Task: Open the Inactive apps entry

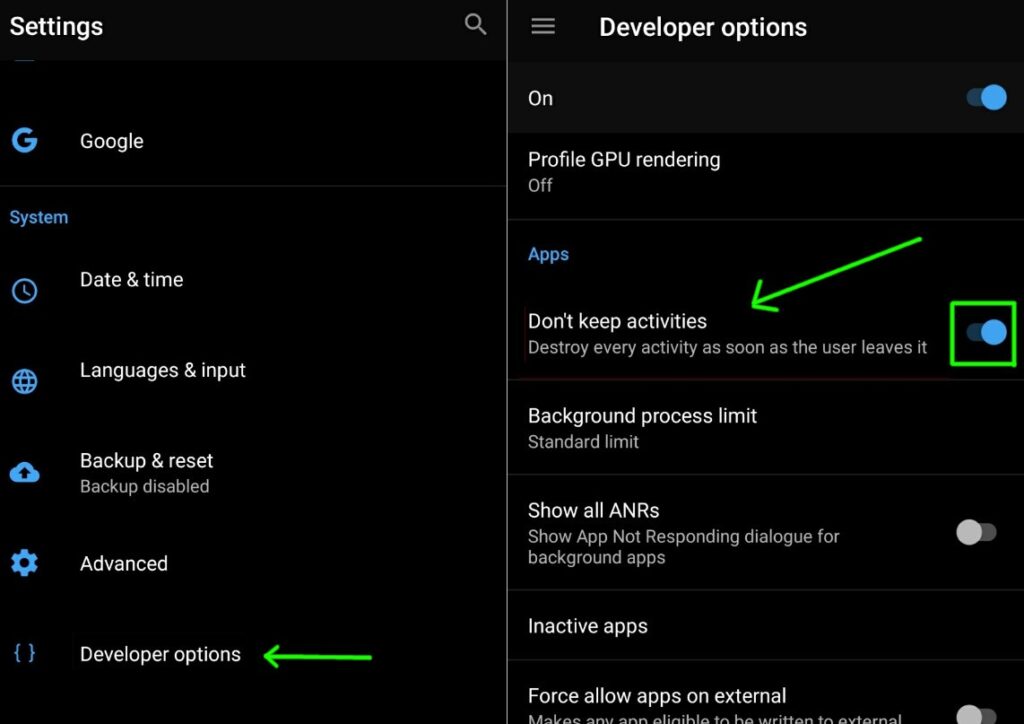Action: coord(765,625)
